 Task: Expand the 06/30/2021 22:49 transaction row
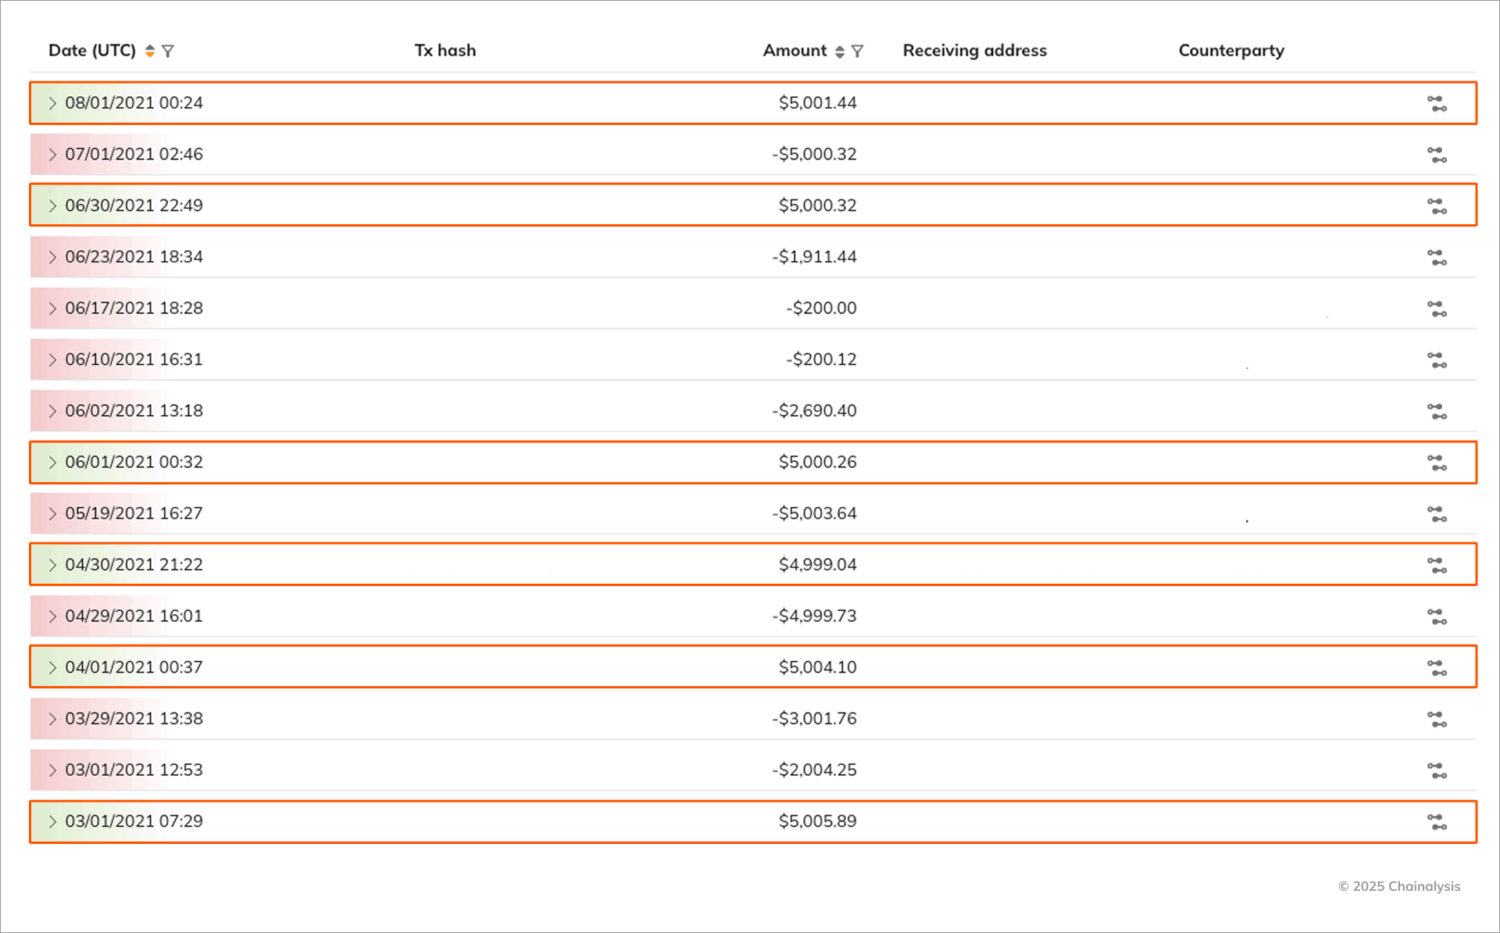[52, 206]
